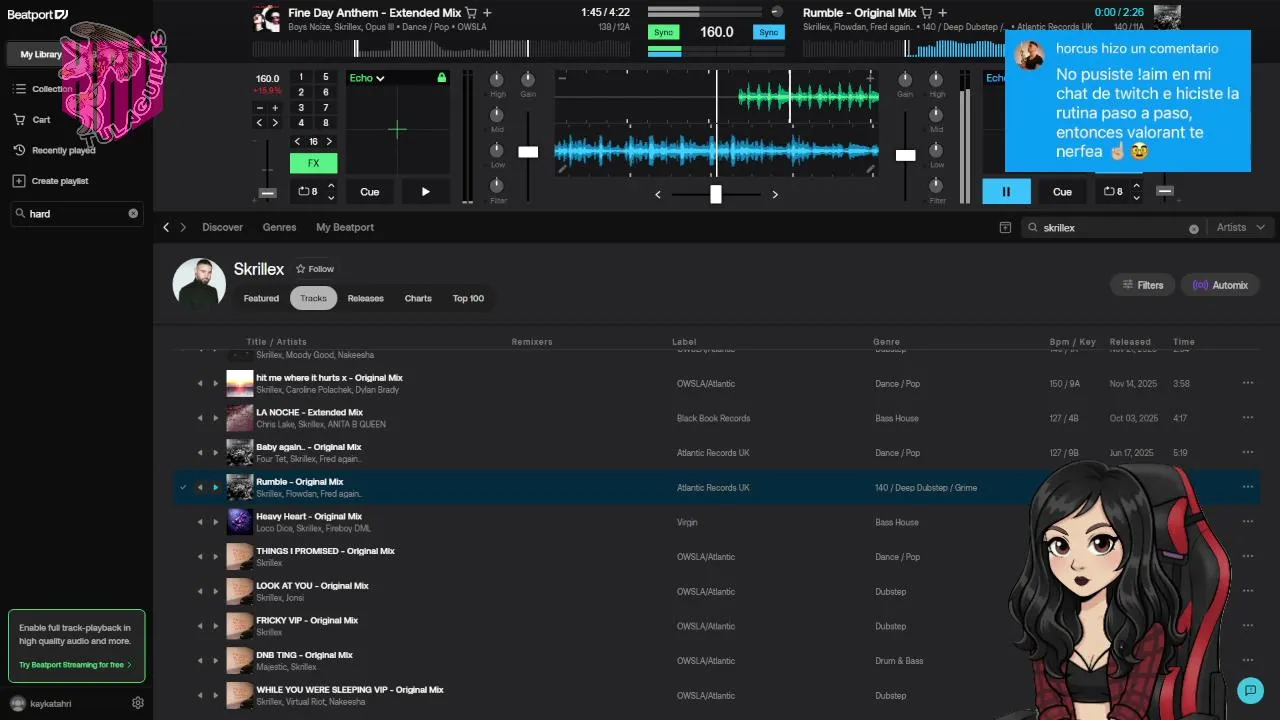Screen dimensions: 1280x720
Task: Open more options for DNB TING track
Action: click(x=1247, y=660)
